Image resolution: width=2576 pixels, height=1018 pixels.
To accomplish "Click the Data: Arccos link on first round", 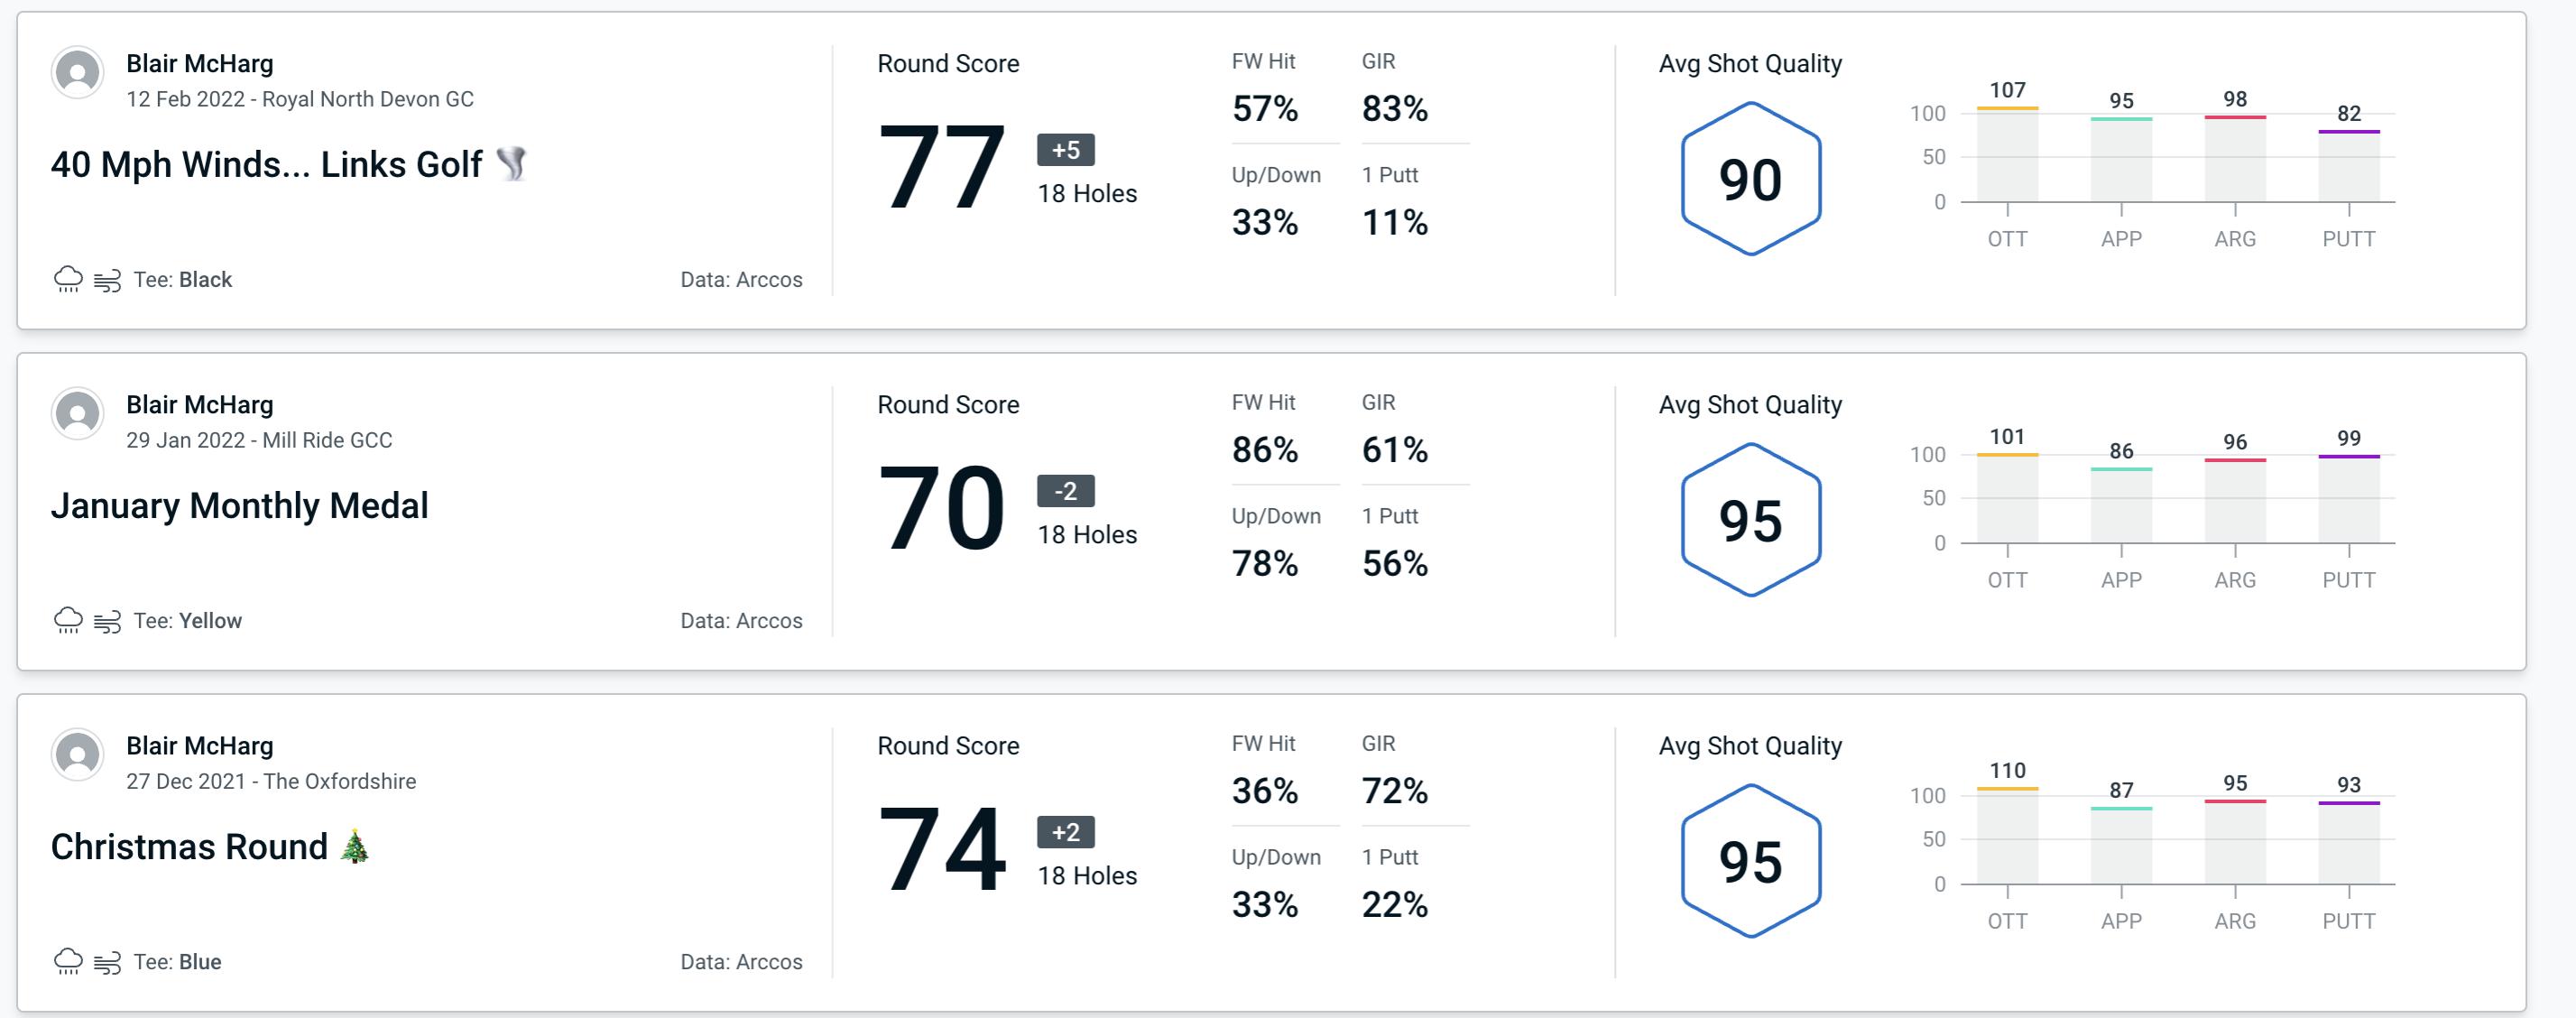I will coord(738,277).
